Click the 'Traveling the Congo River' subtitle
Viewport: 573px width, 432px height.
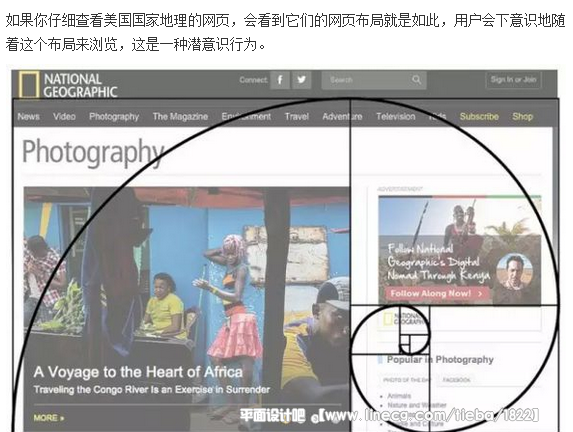coord(152,390)
